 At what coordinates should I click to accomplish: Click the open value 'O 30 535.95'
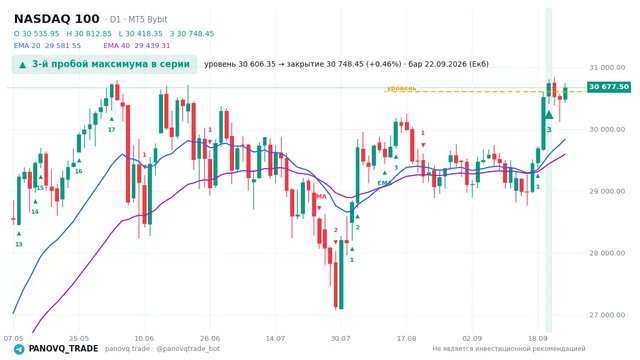37,34
